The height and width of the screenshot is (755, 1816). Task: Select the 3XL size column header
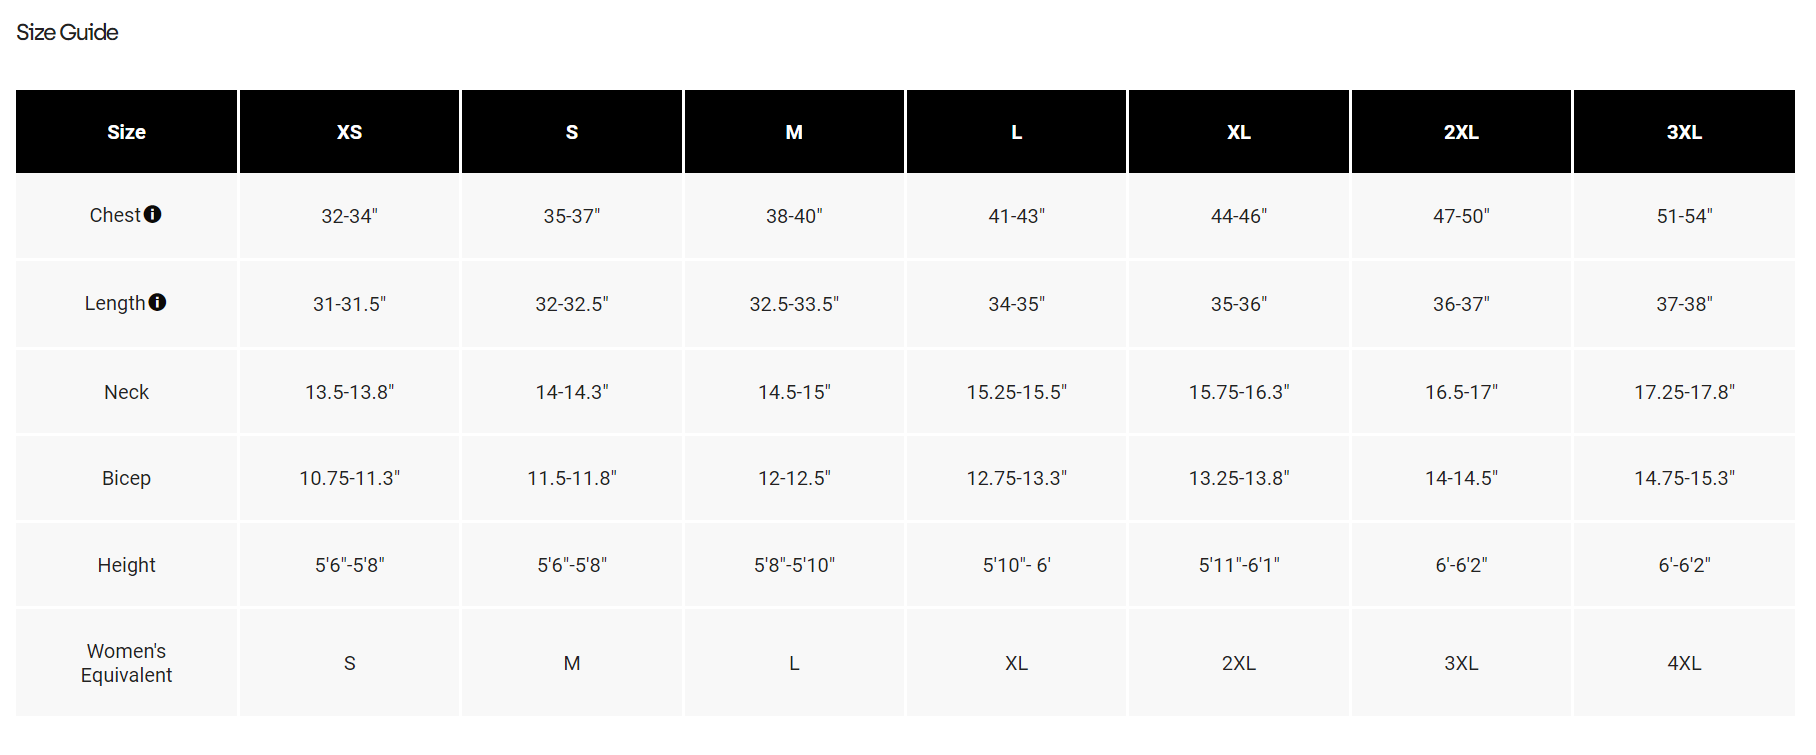tap(1684, 132)
